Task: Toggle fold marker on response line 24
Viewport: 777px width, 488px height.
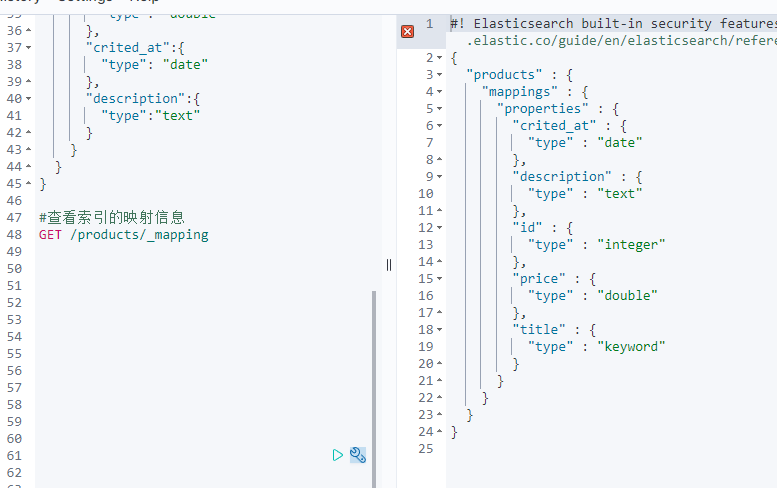Action: pyautogui.click(x=440, y=432)
